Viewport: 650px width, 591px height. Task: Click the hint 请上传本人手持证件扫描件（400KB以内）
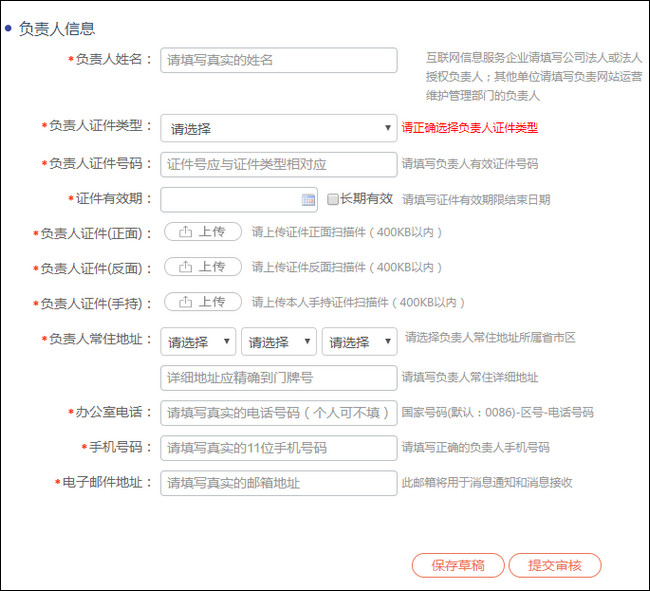[358, 302]
